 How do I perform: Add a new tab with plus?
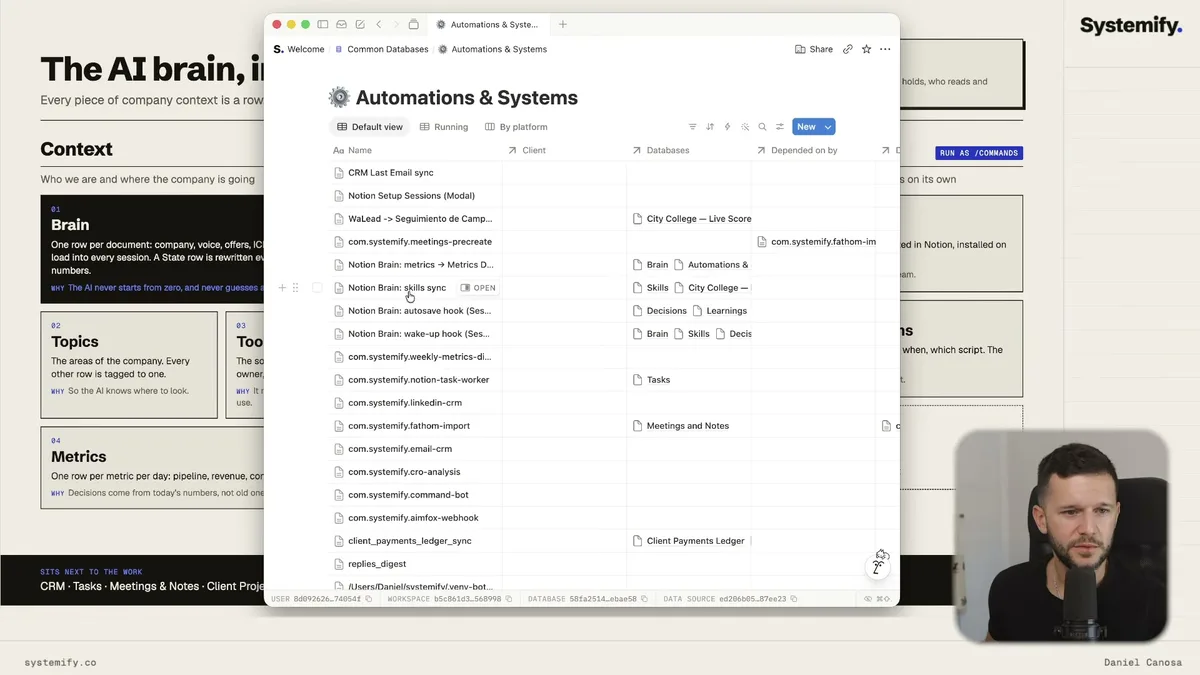point(563,24)
